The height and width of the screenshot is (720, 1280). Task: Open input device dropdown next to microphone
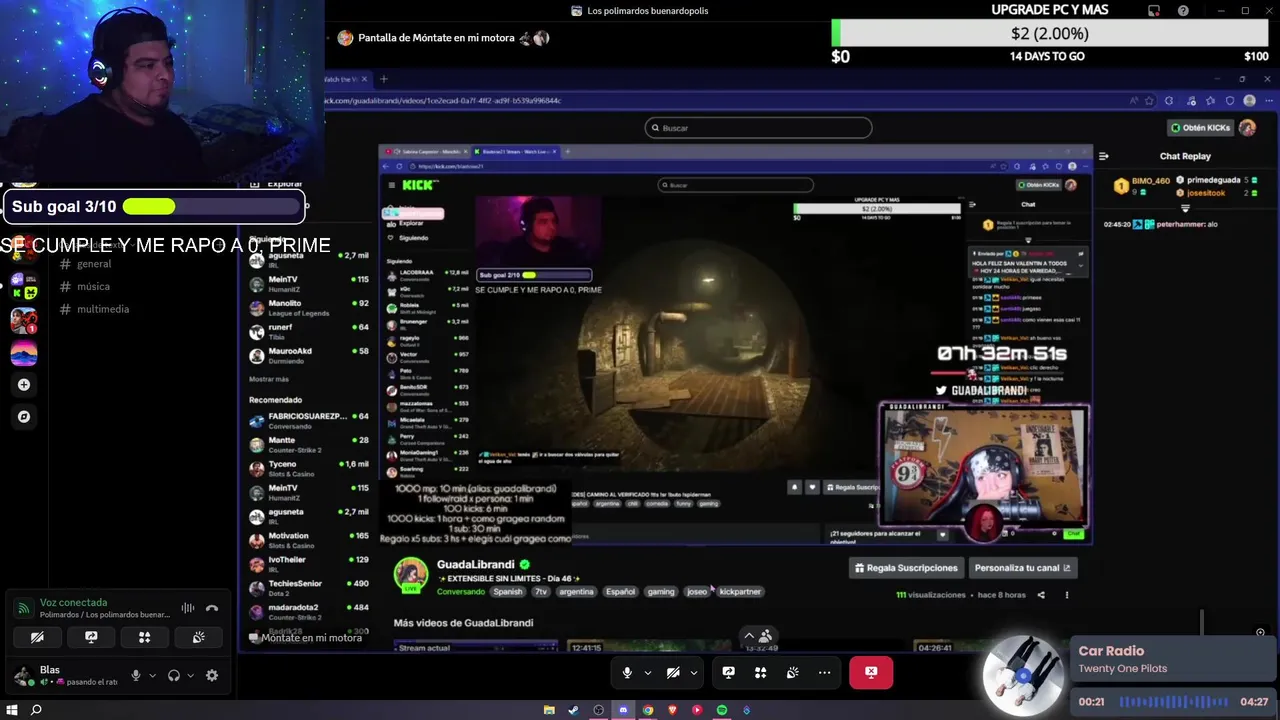pyautogui.click(x=152, y=676)
